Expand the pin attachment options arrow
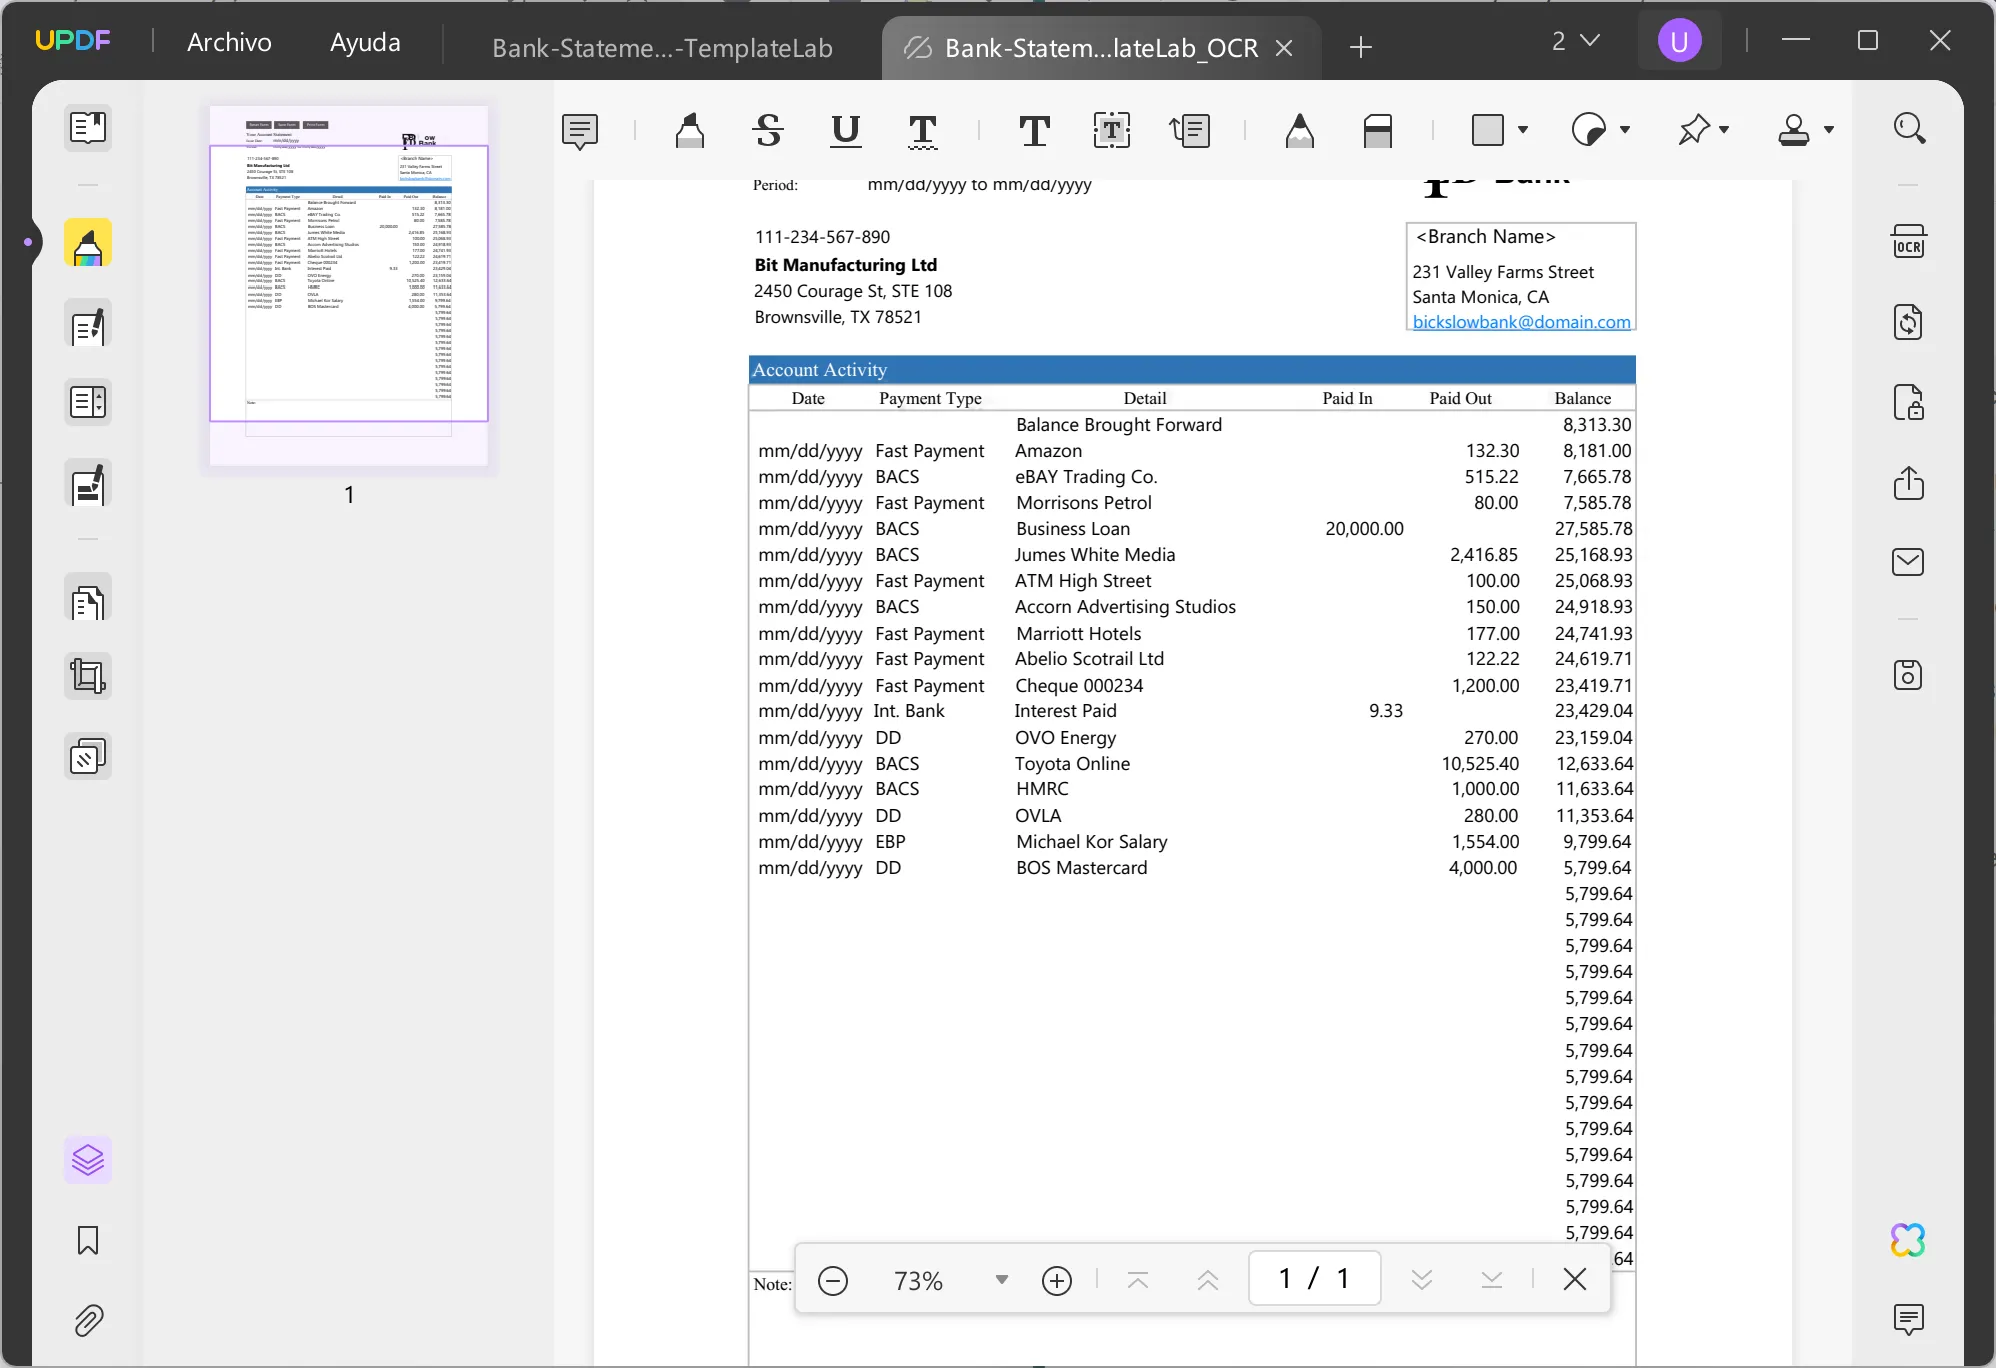This screenshot has width=1996, height=1368. point(1724,130)
